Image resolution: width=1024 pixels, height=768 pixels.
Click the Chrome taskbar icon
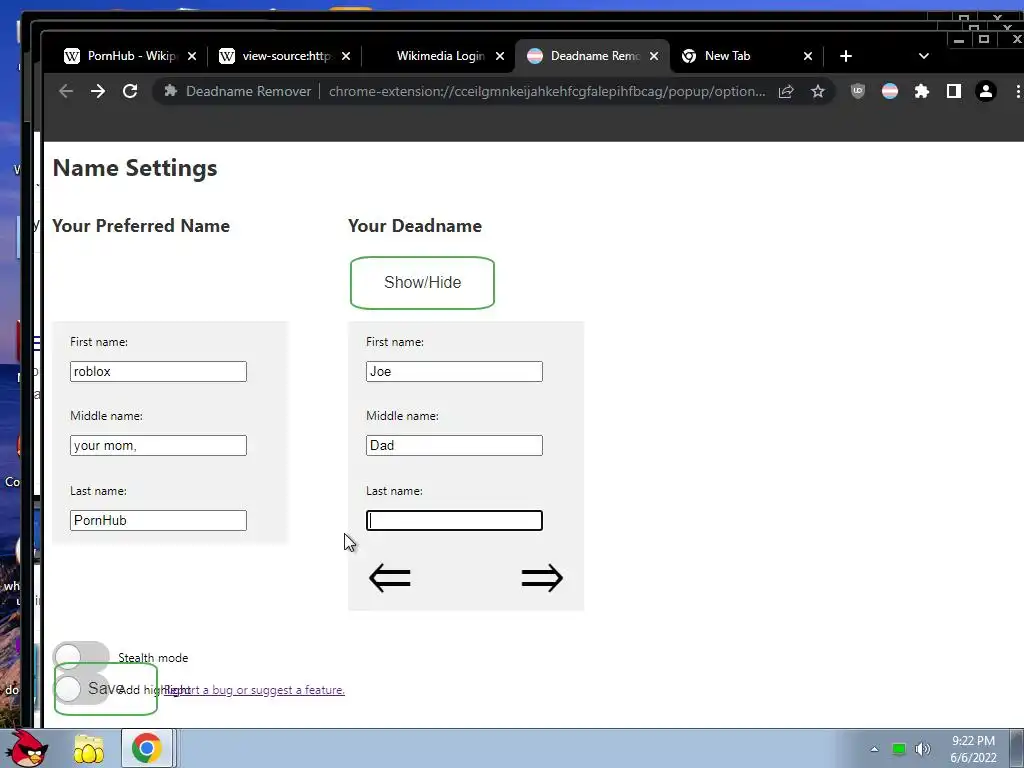click(x=147, y=748)
